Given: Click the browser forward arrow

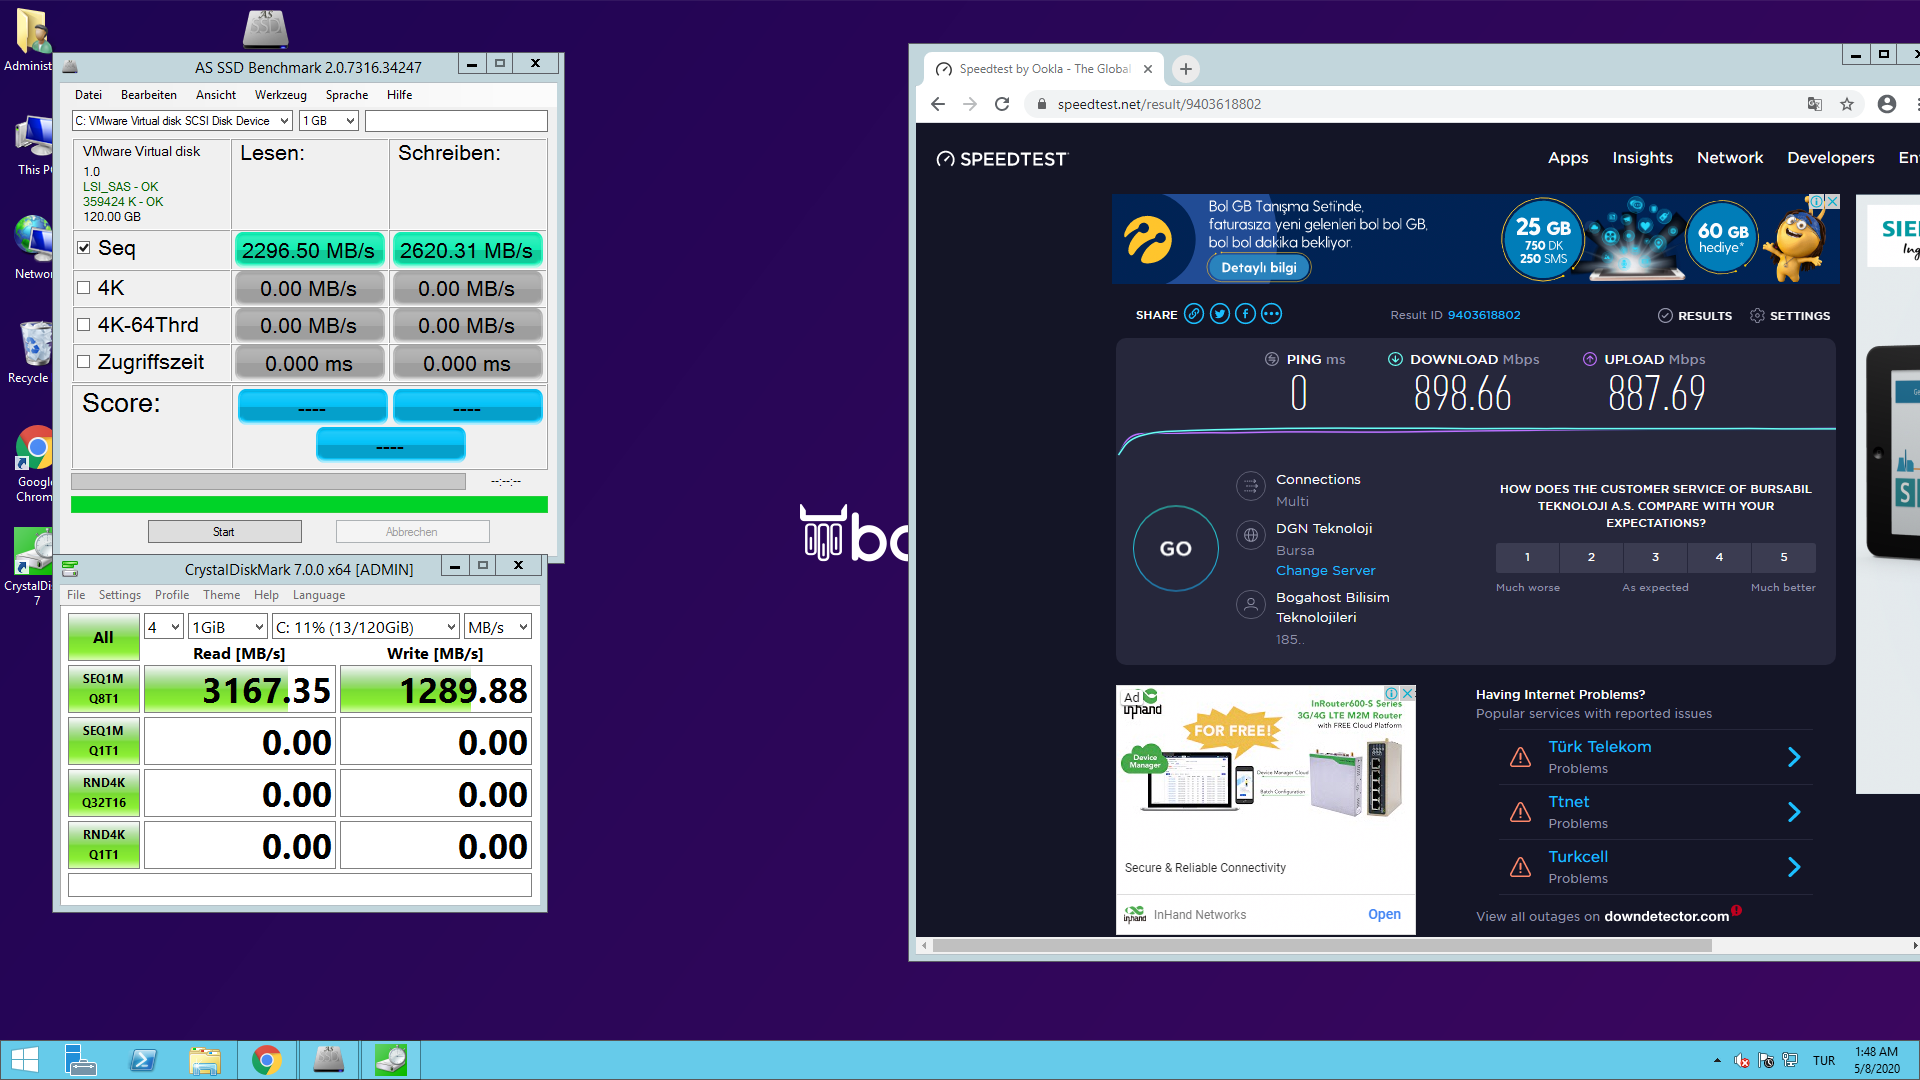Looking at the screenshot, I should coord(969,104).
